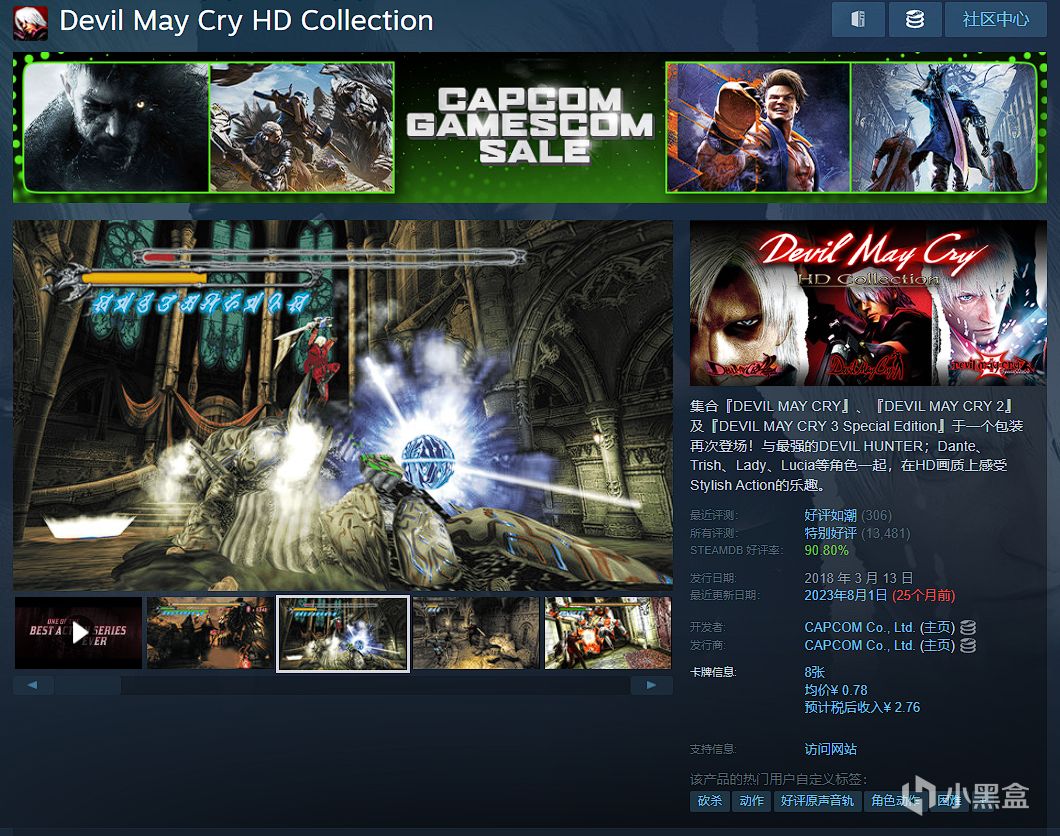Open the publisher's (主页) homepage link
Viewport: 1060px width, 836px height.
(937, 645)
